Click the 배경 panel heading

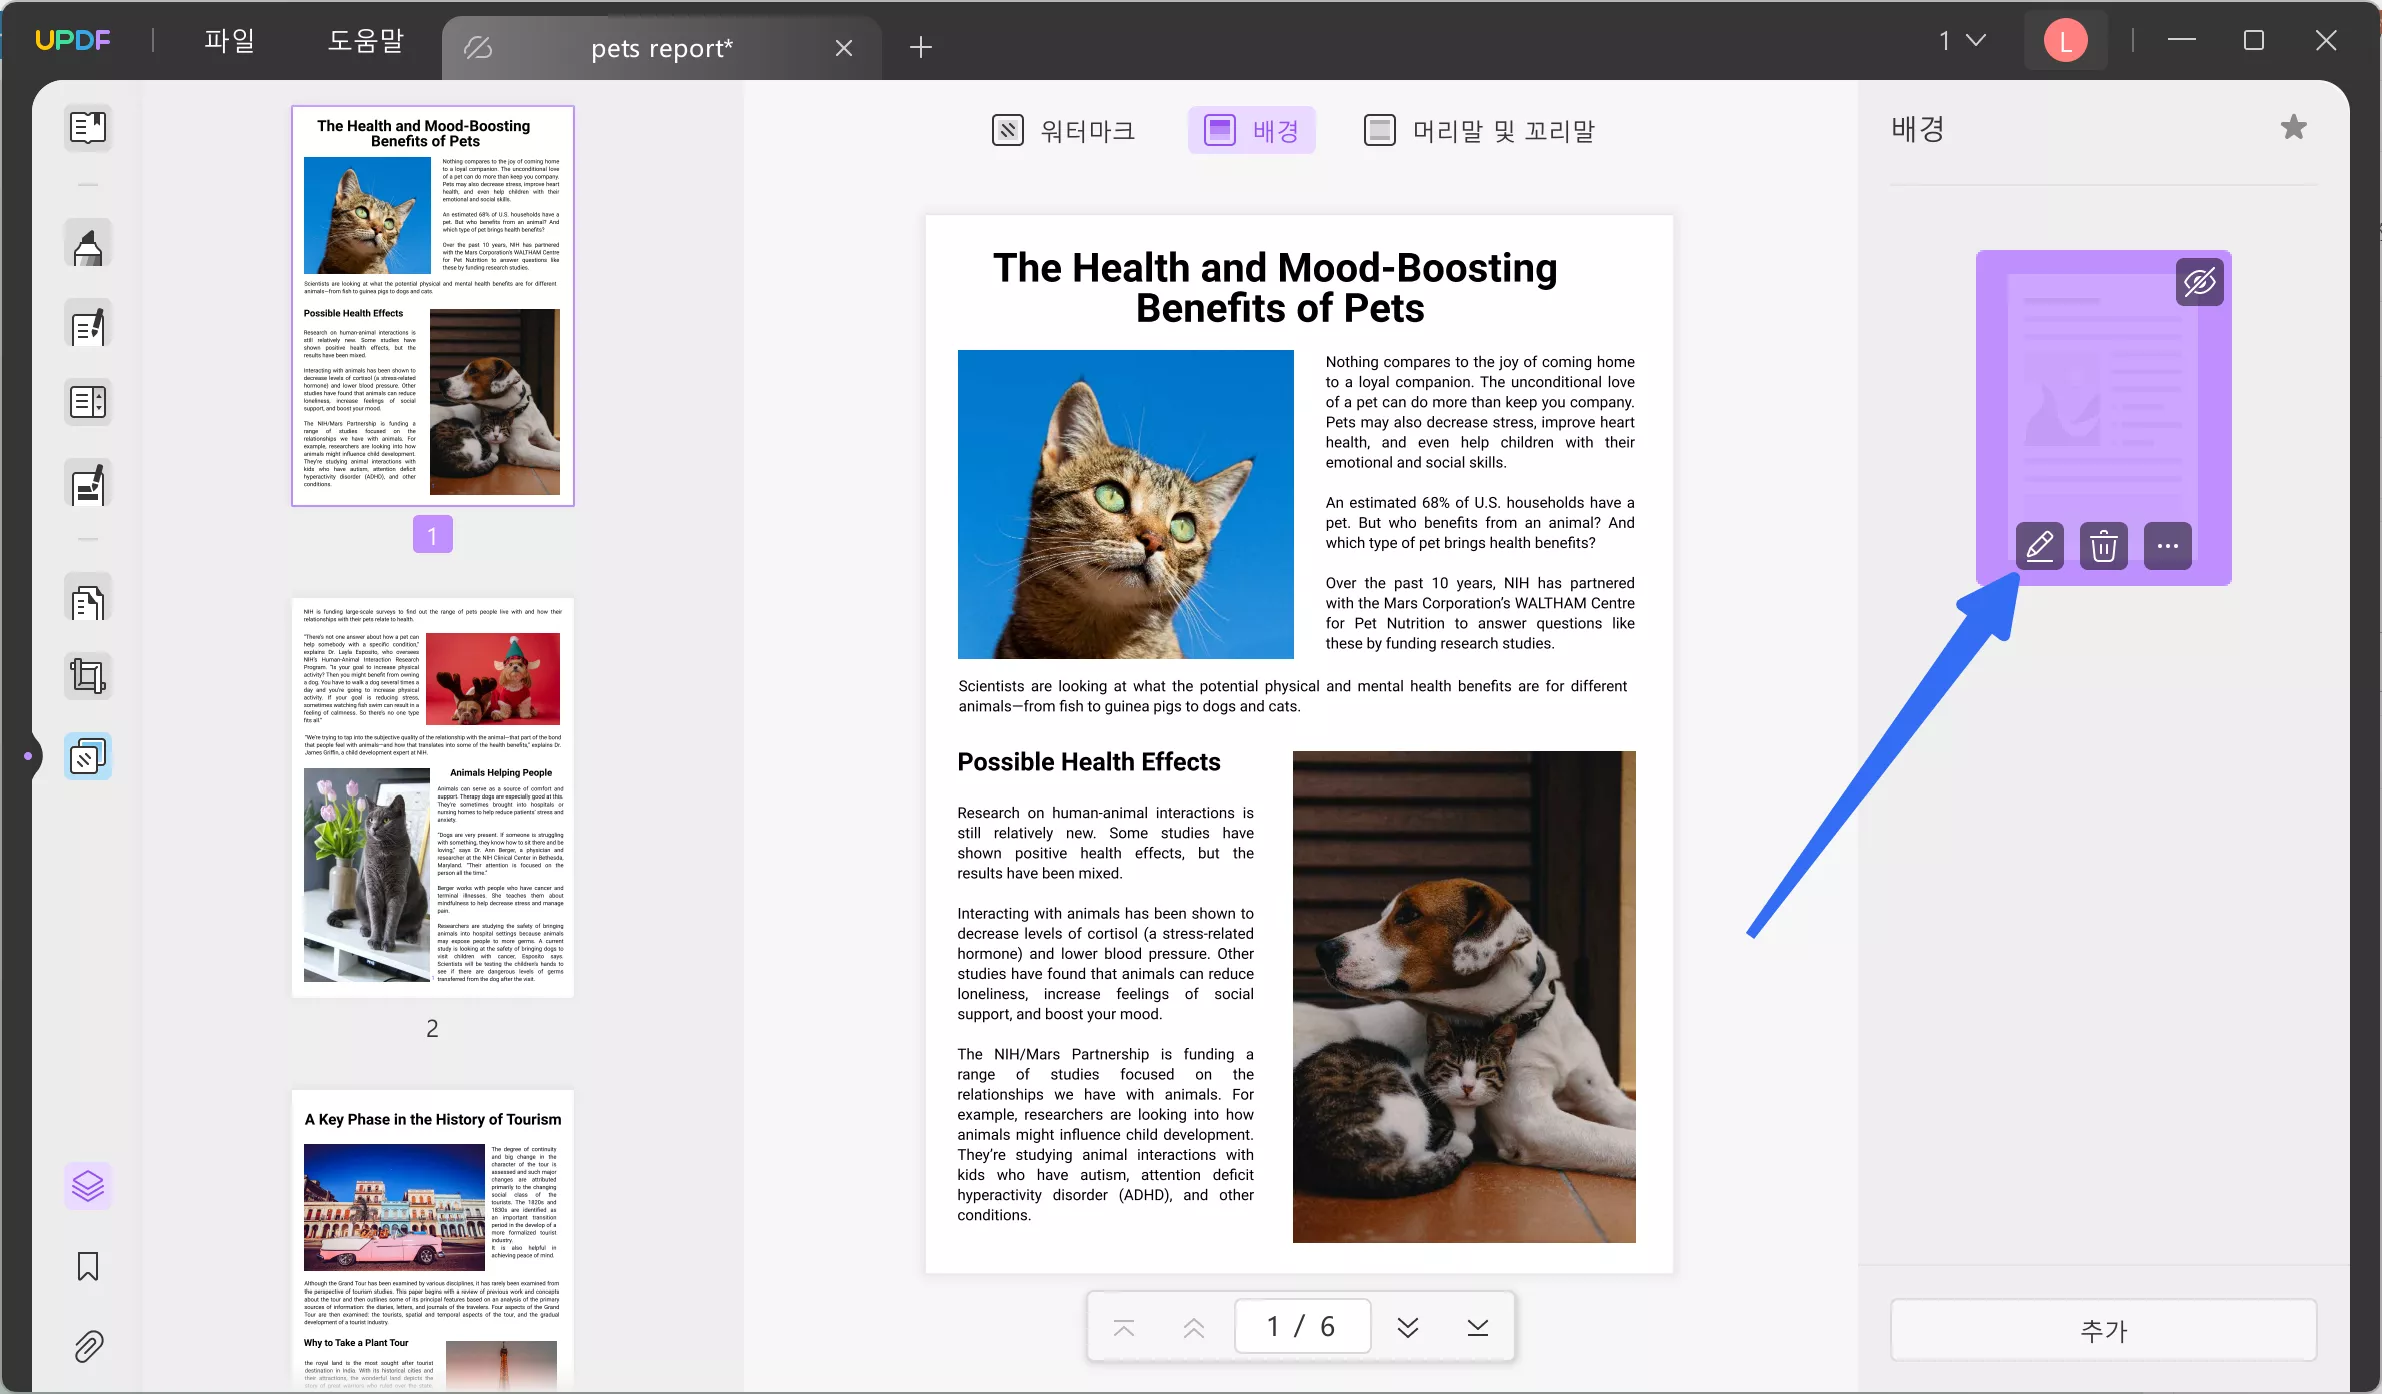(x=1918, y=129)
